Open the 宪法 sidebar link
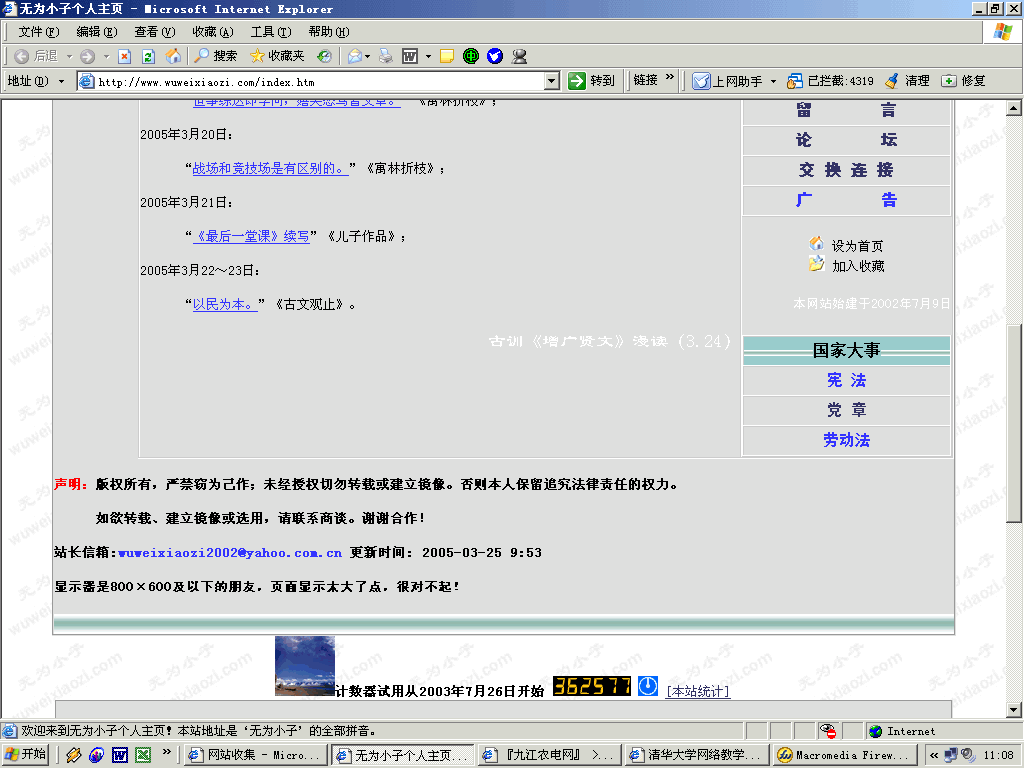The image size is (1024, 768). click(846, 381)
